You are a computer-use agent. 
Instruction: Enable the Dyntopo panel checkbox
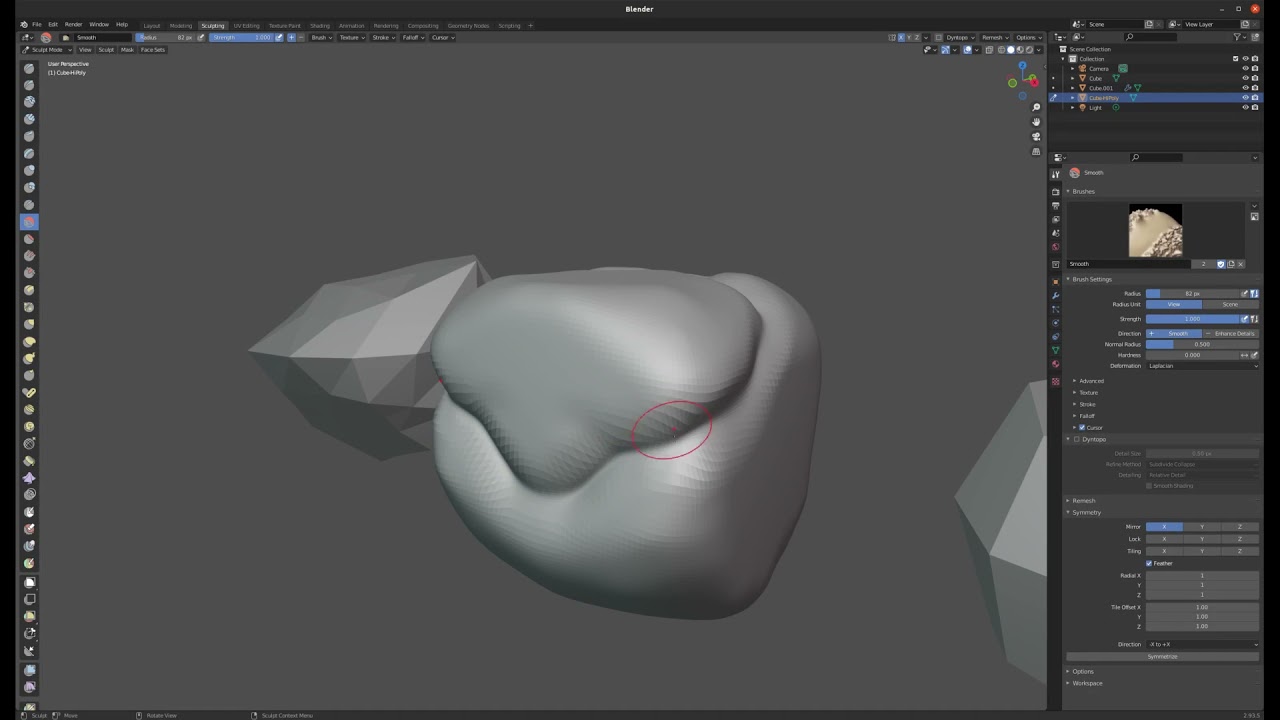pyautogui.click(x=1077, y=439)
